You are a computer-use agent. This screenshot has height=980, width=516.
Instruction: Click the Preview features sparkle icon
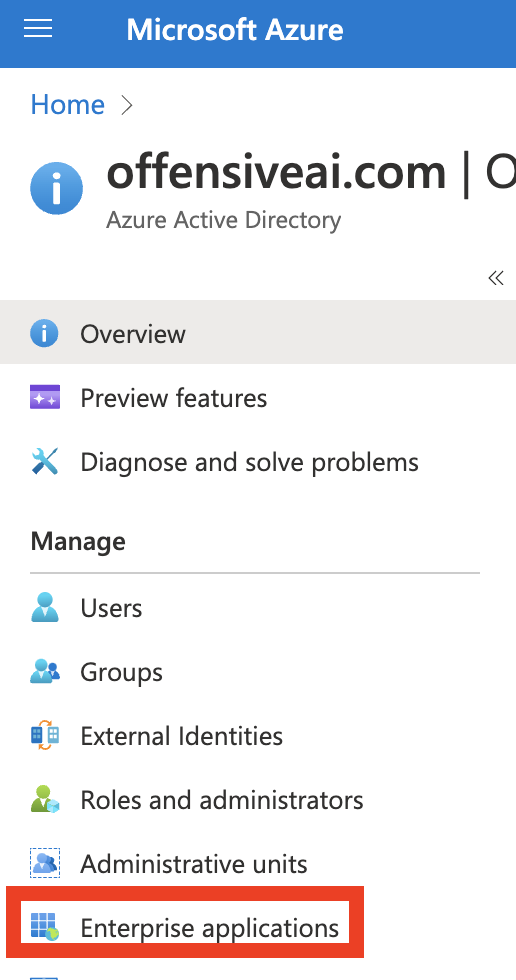point(45,398)
